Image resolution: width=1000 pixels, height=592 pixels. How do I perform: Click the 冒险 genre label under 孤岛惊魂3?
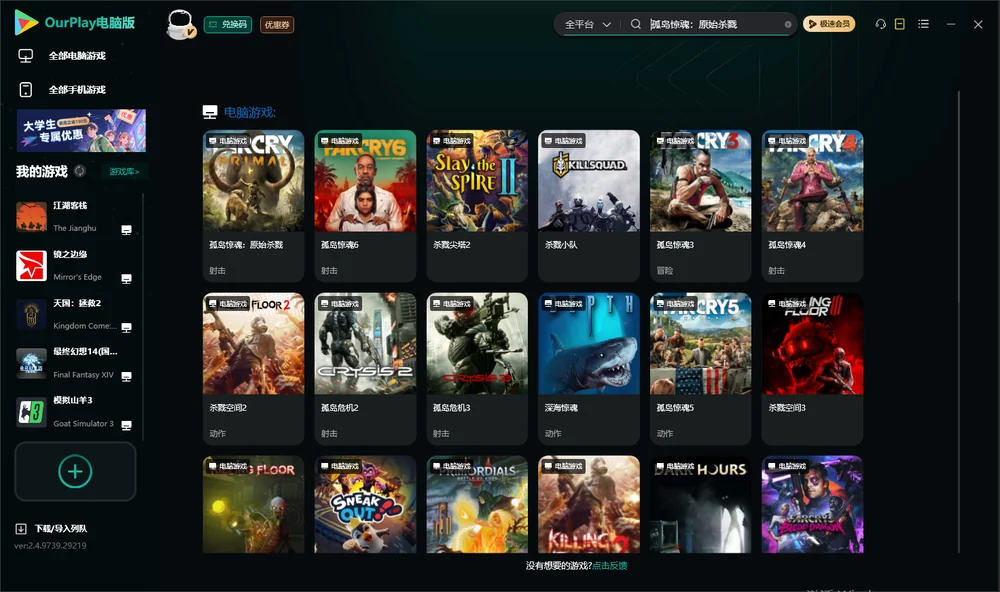665,270
